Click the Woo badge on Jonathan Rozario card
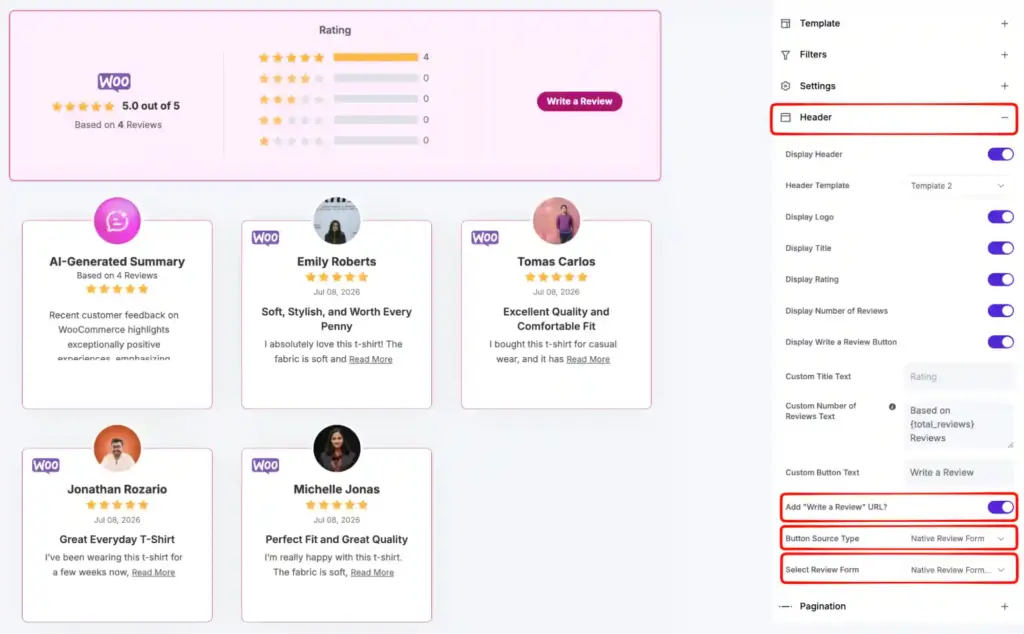This screenshot has height=634, width=1024. pos(46,466)
